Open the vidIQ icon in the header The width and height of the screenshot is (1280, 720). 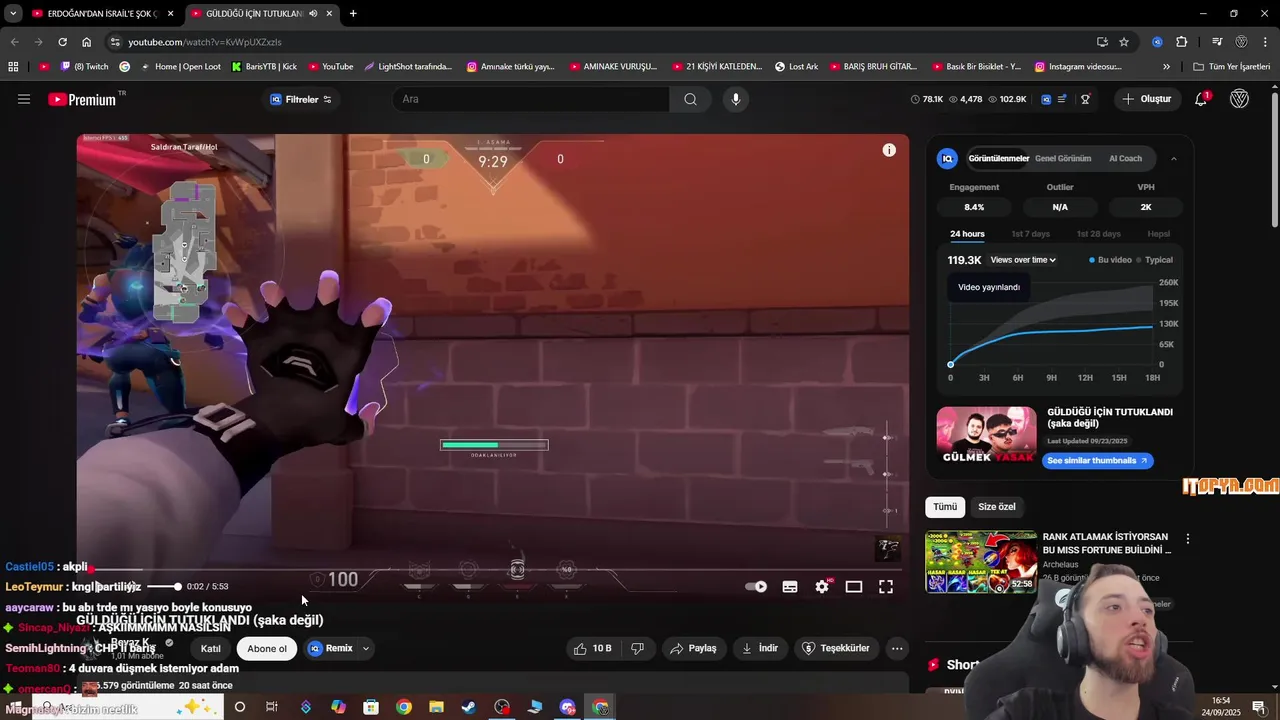pos(1046,99)
